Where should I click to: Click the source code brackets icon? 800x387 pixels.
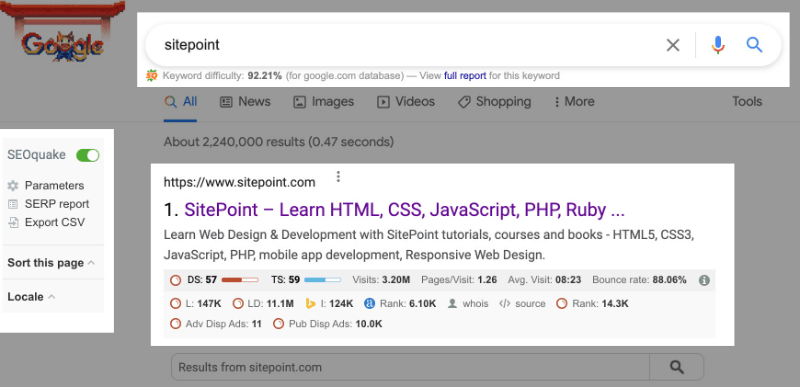coord(505,304)
